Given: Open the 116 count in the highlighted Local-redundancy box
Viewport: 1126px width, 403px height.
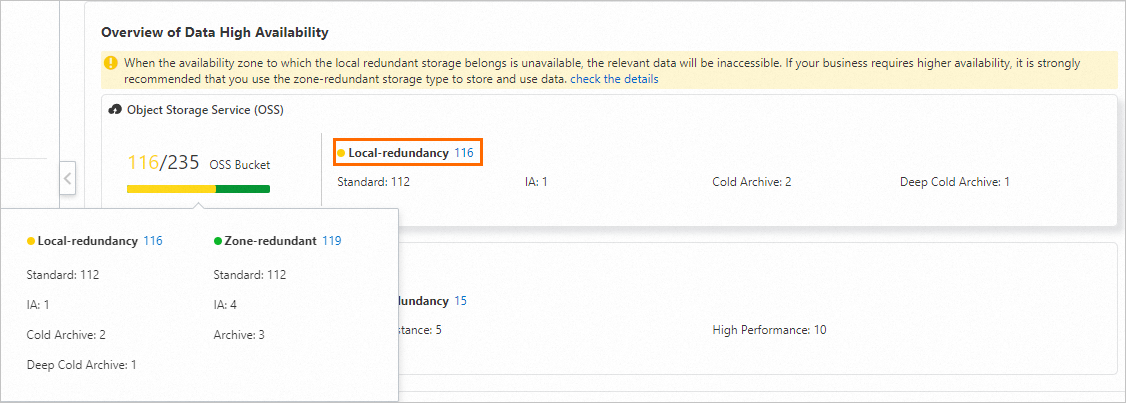Looking at the screenshot, I should coord(463,153).
